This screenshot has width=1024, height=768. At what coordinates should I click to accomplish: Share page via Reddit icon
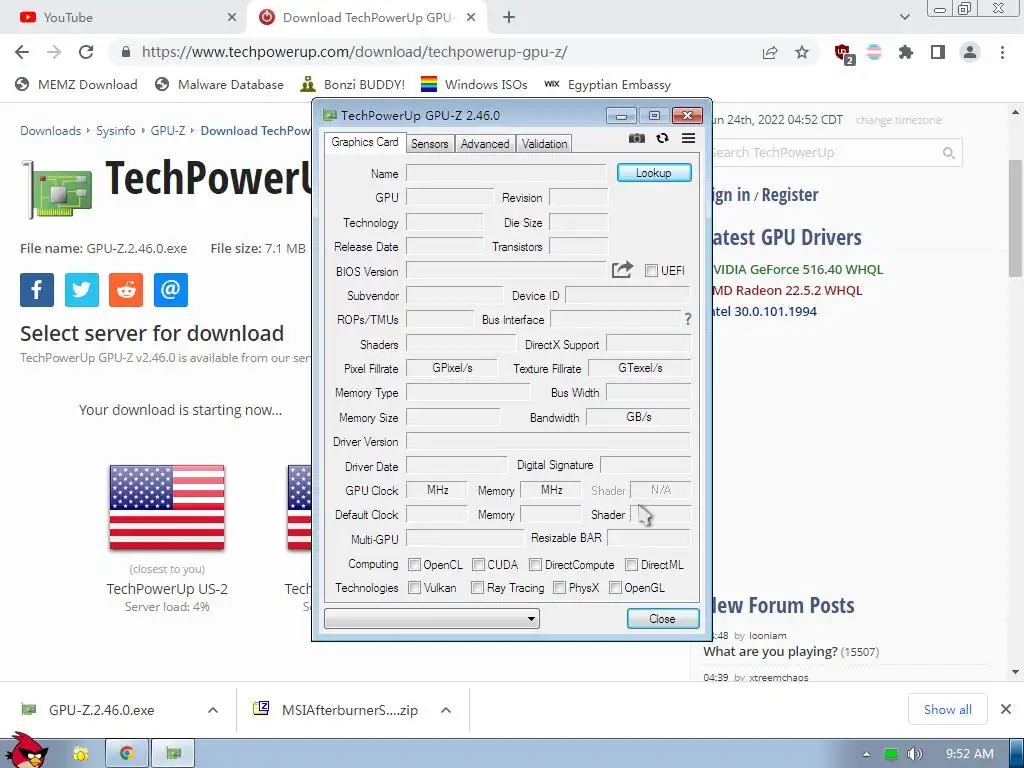[x=126, y=289]
